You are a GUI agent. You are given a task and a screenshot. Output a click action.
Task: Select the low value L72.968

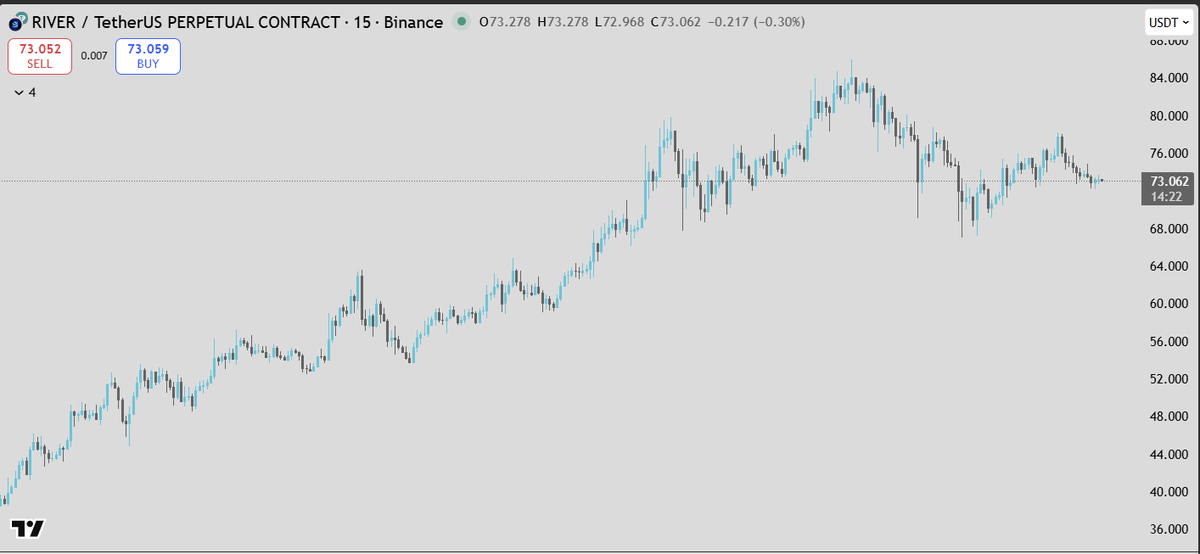coord(619,21)
